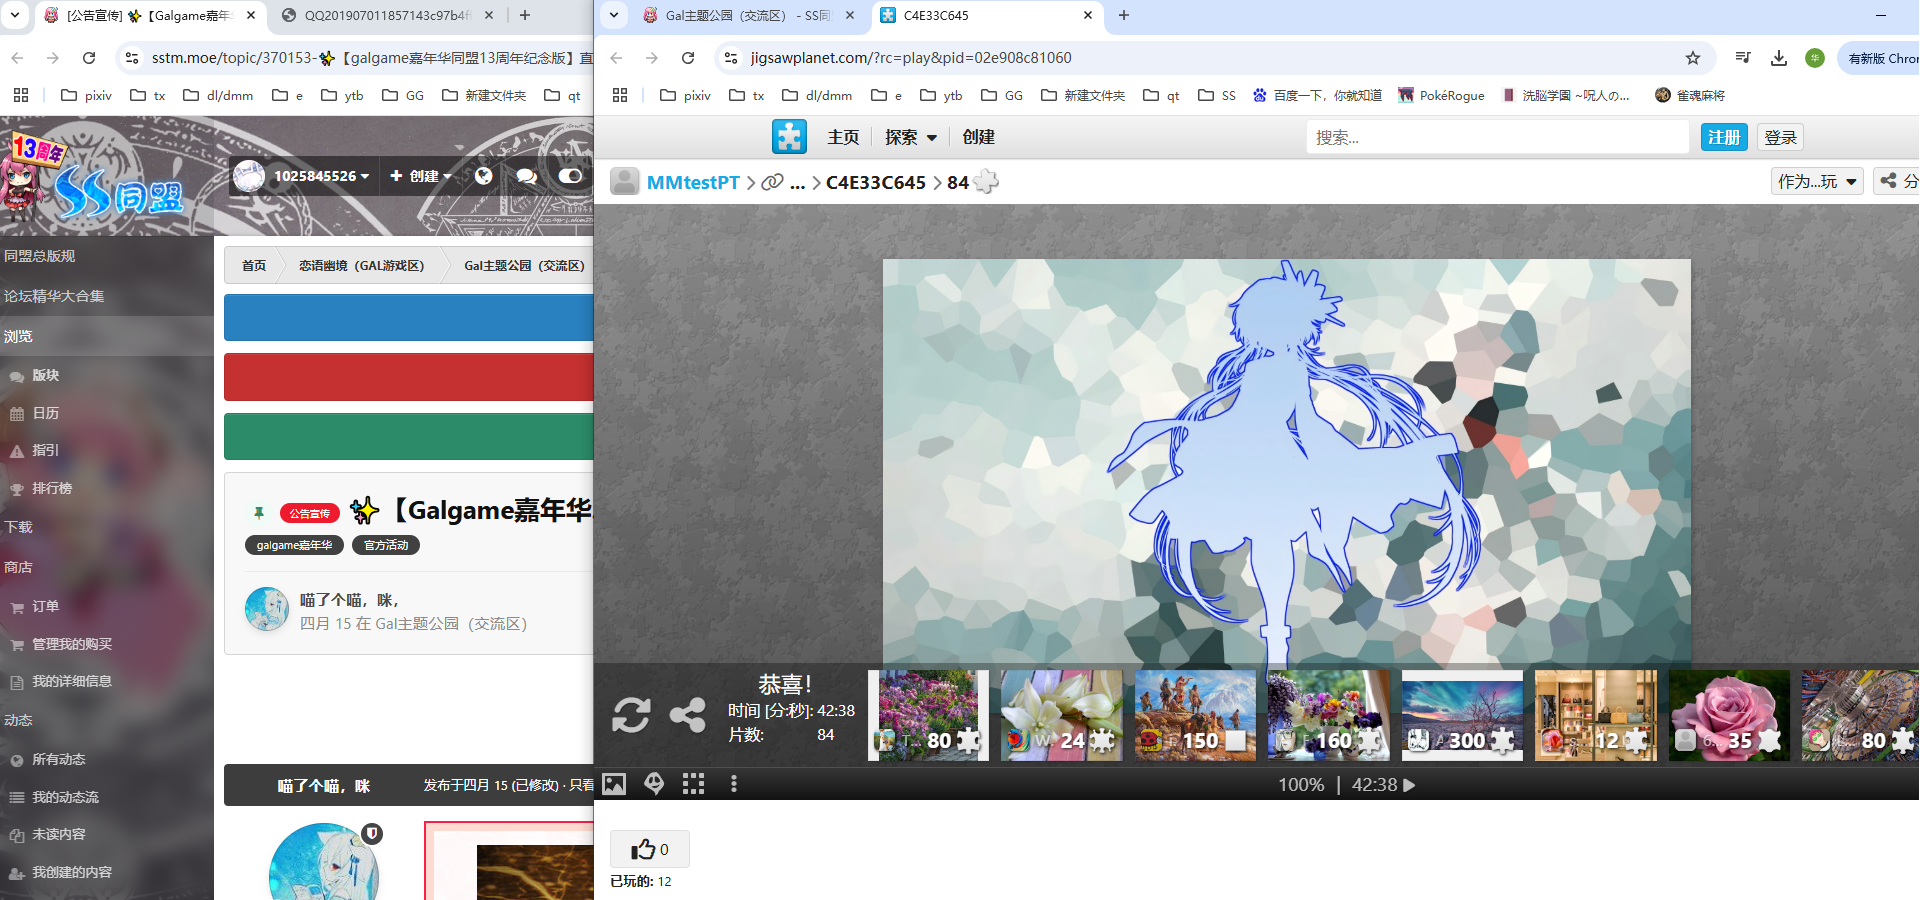Switch to the [公告宣传] Galgame tab in left window
Screen dimensions: 1920x900
tap(150, 15)
